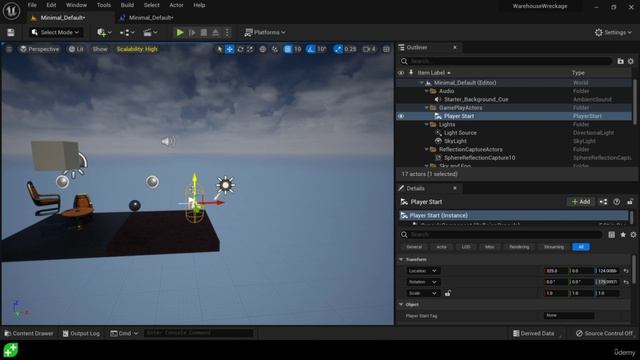The image size is (640, 360).
Task: Click the Blueprint/add script icon beside Add
Action: (x=603, y=202)
